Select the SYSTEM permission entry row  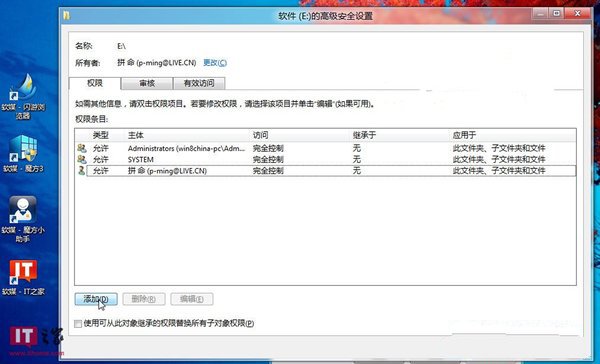[326, 159]
